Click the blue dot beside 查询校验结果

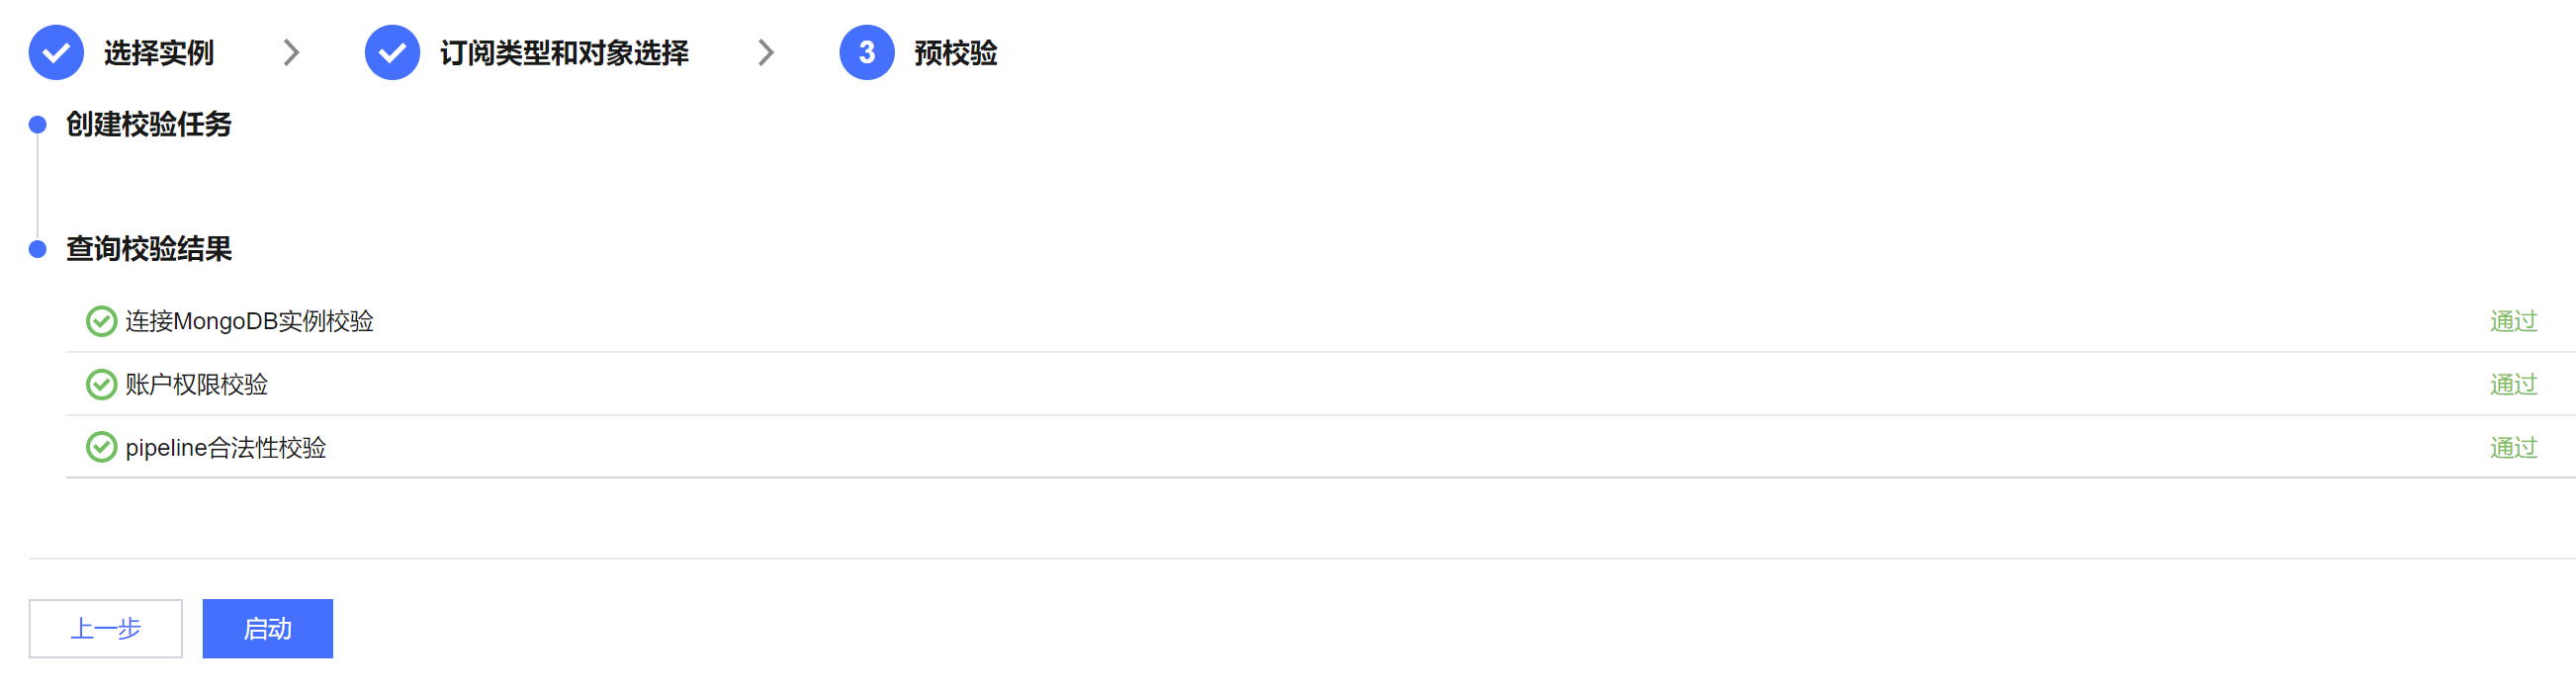(x=38, y=249)
